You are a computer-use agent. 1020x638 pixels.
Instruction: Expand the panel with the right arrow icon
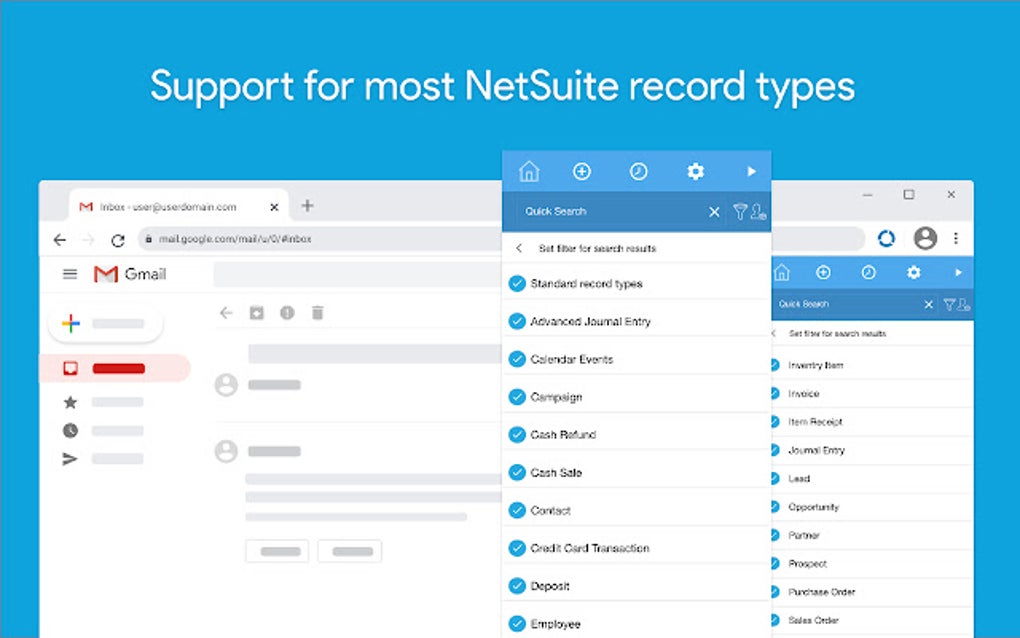point(751,171)
